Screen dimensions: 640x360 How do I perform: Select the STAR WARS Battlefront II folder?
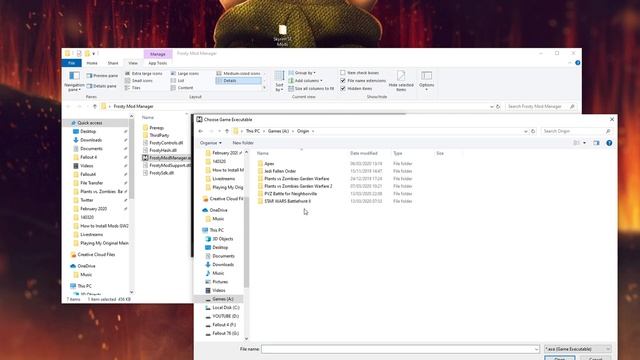pos(287,201)
